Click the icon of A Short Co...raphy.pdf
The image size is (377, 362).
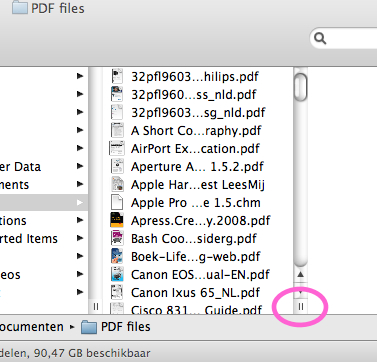pyautogui.click(x=117, y=131)
